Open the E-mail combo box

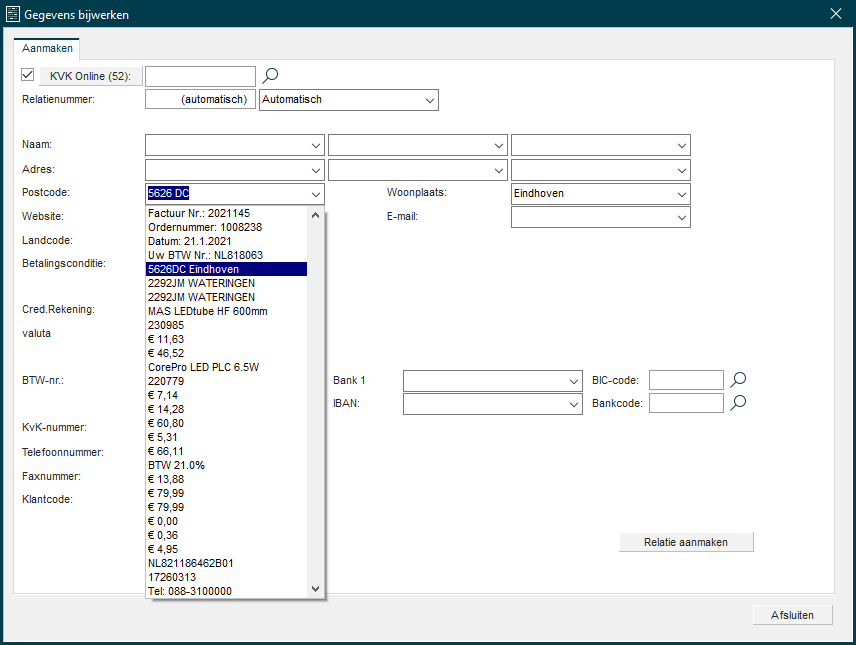tap(681, 217)
